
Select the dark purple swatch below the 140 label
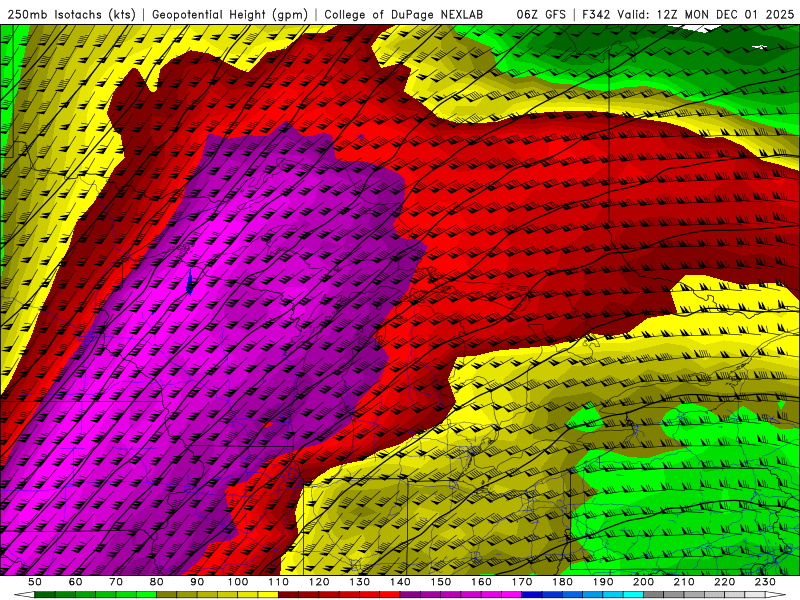410,595
